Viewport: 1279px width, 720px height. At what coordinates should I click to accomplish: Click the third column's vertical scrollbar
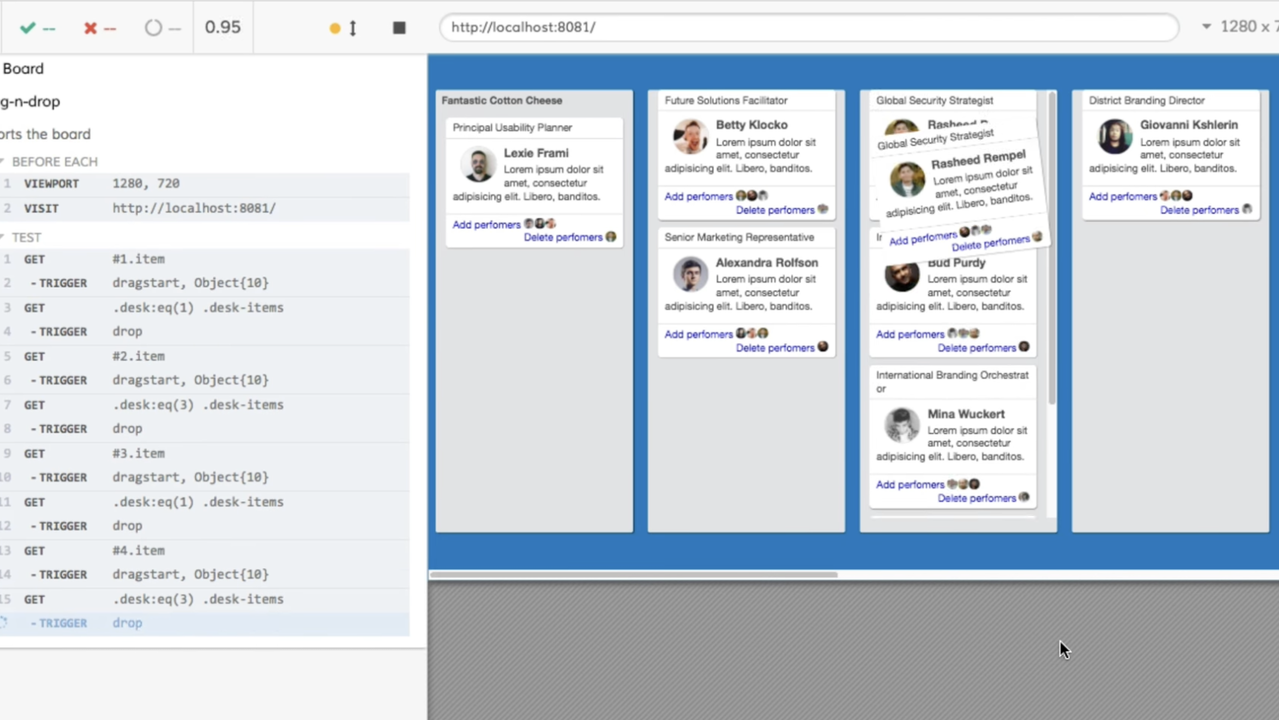point(1051,250)
